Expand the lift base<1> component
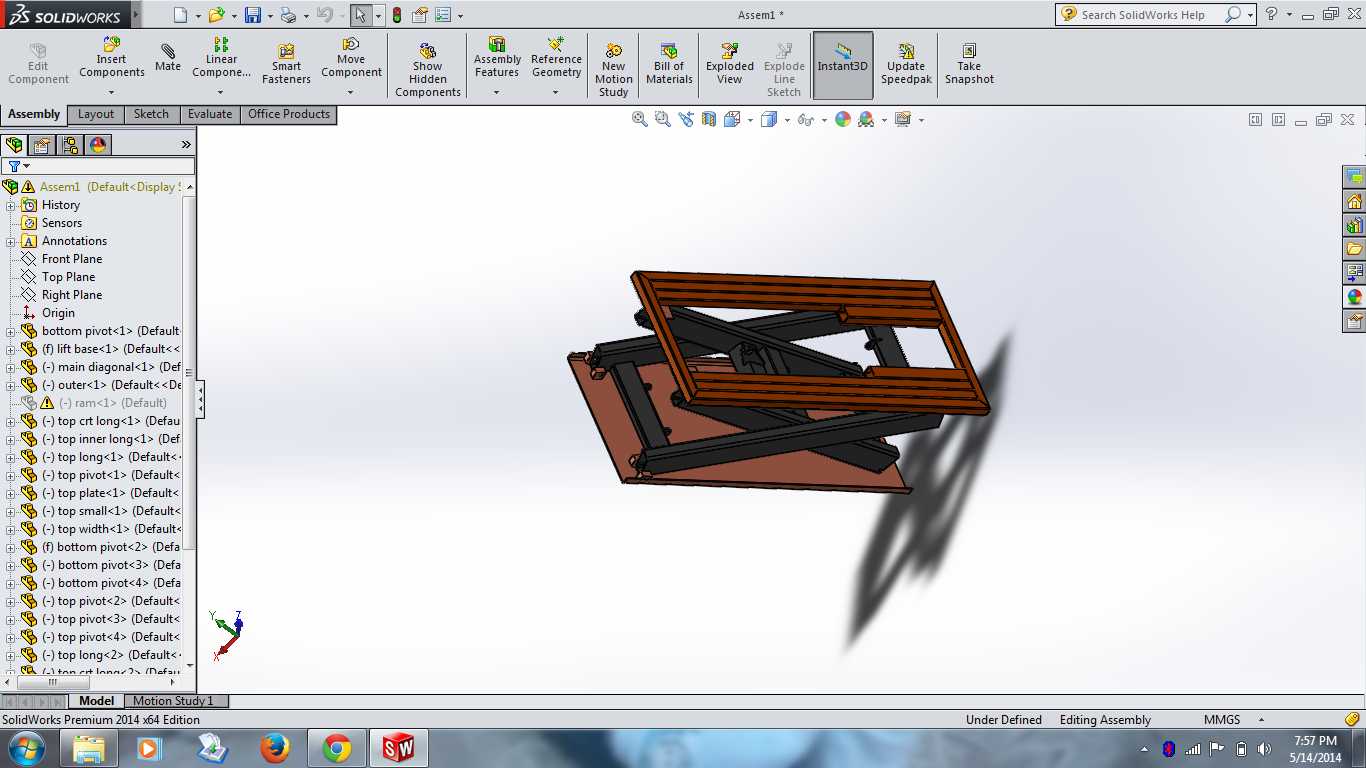The height and width of the screenshot is (768, 1366). [x=11, y=349]
